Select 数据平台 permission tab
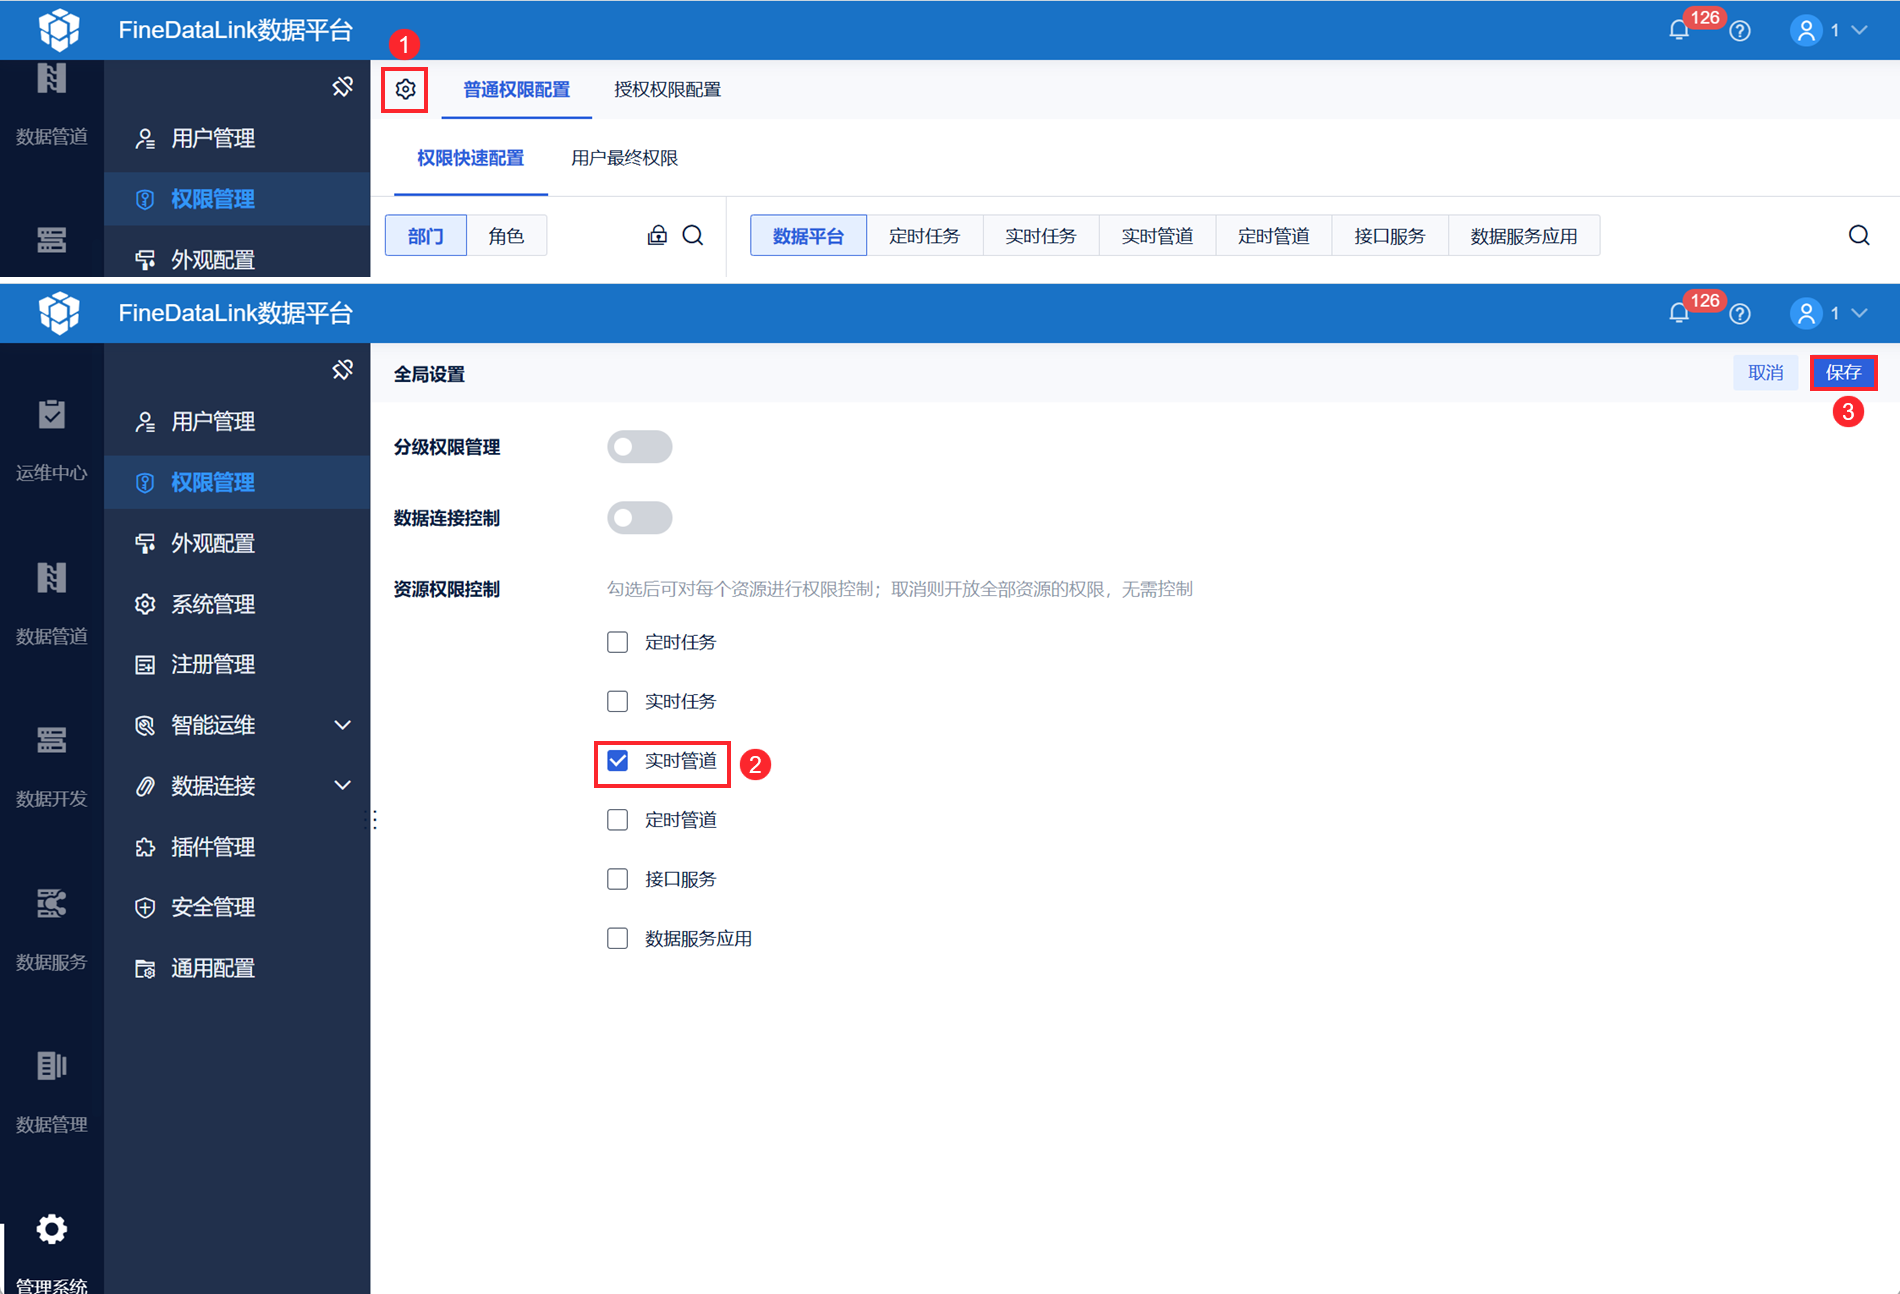The width and height of the screenshot is (1900, 1294). point(808,236)
